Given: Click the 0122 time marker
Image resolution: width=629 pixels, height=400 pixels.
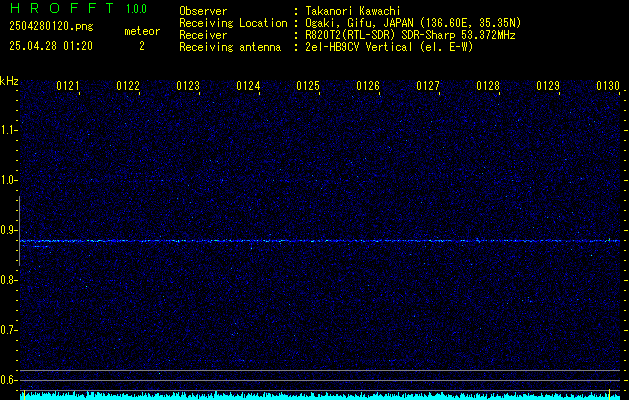Looking at the screenshot, I should (x=128, y=85).
